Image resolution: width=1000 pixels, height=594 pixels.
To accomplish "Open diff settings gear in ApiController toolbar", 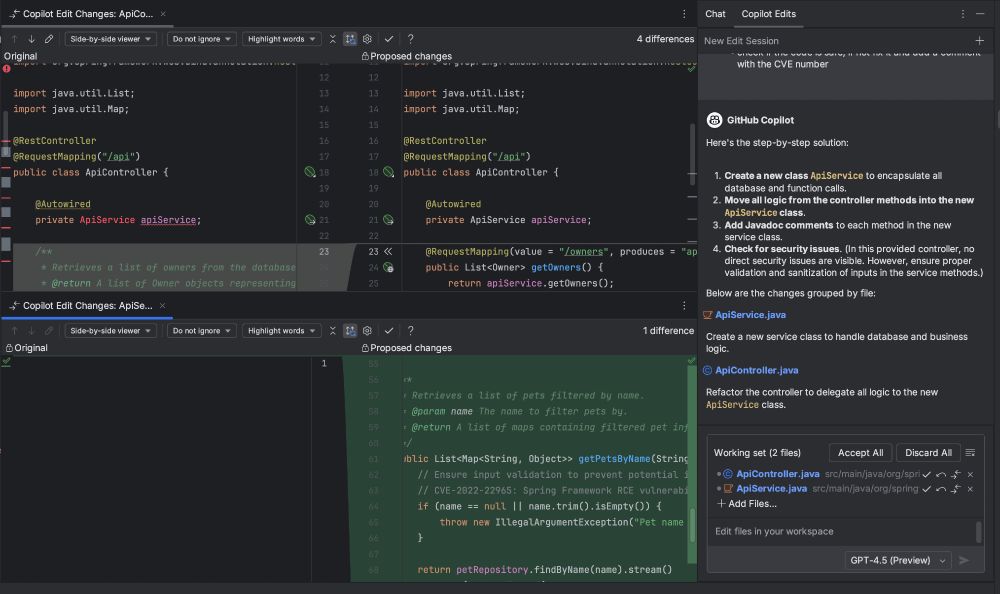I will click(367, 39).
